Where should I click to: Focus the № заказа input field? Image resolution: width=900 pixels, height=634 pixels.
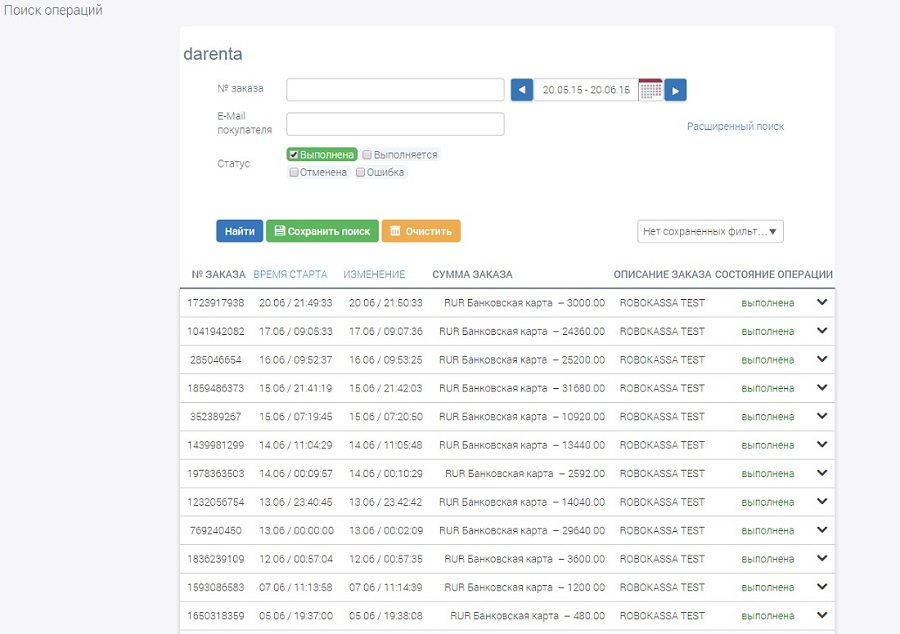tap(395, 90)
